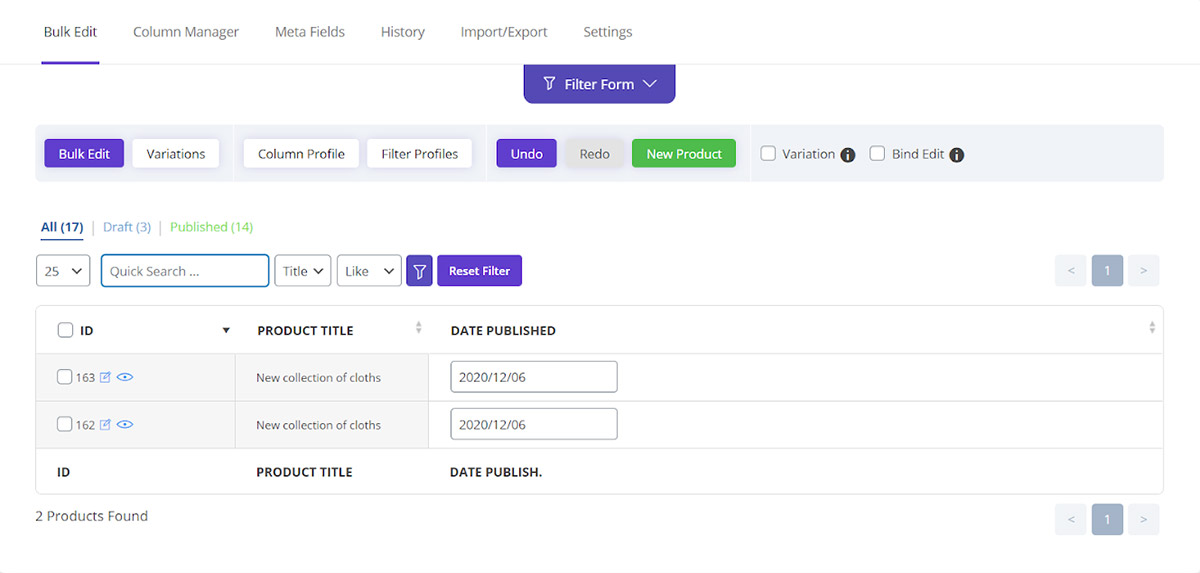Viewport: 1200px width, 573px height.
Task: Open Filter Profiles
Action: click(420, 154)
